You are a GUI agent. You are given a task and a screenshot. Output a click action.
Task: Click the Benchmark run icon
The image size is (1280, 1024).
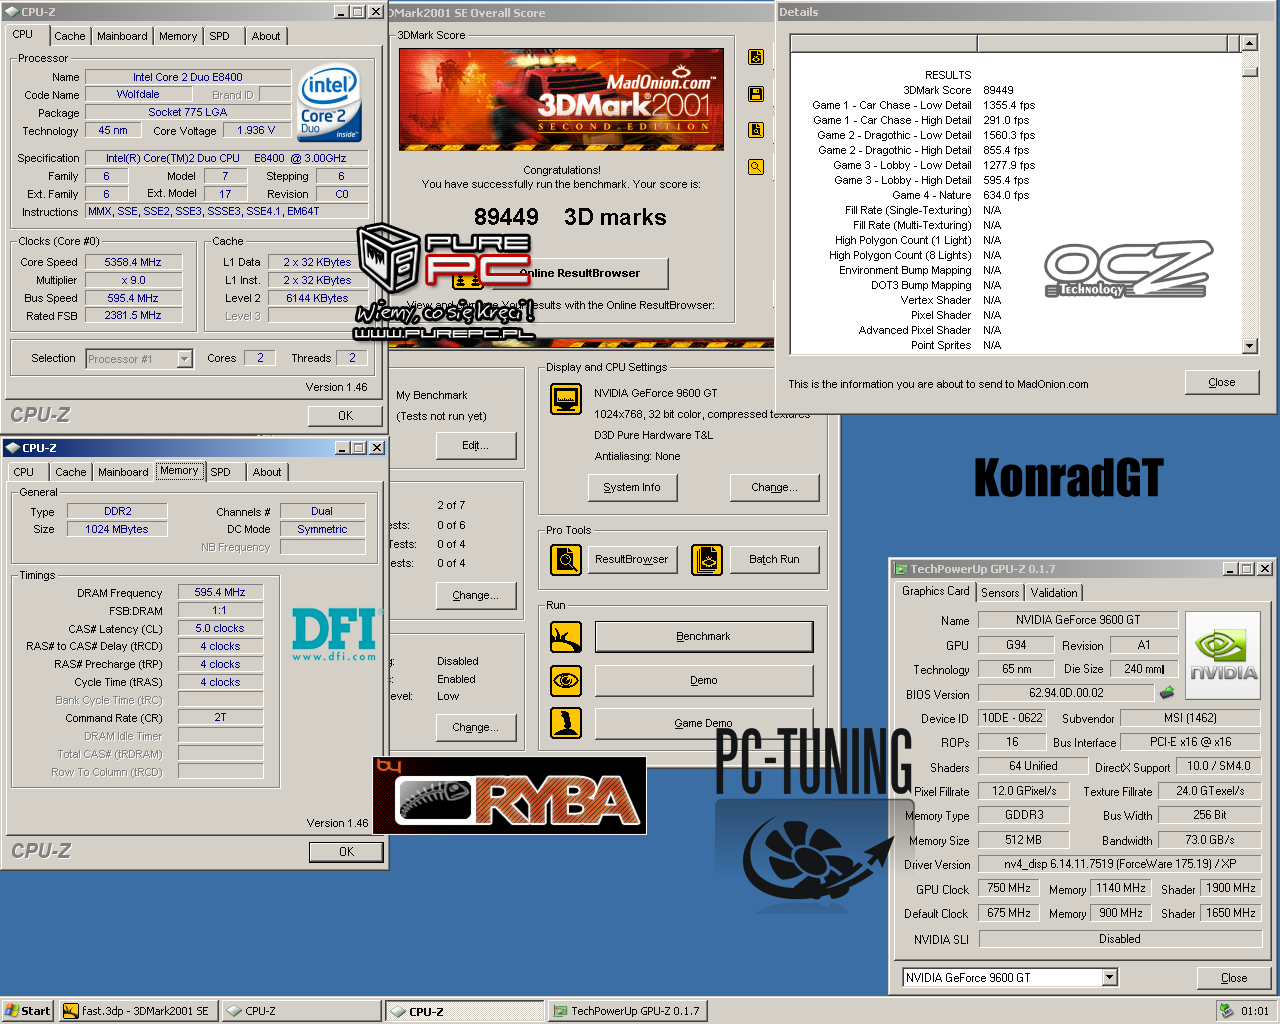coord(566,637)
